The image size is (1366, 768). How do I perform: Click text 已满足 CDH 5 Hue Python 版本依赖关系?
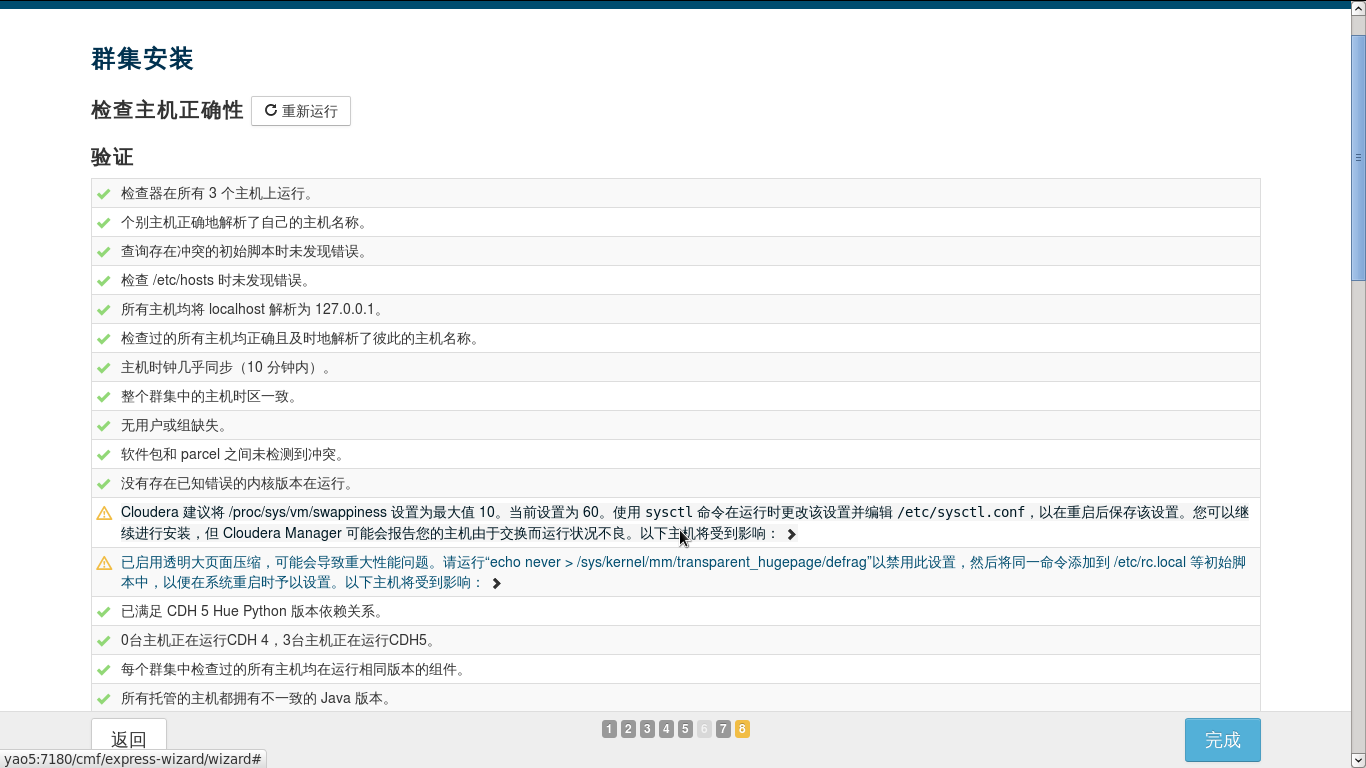click(252, 612)
